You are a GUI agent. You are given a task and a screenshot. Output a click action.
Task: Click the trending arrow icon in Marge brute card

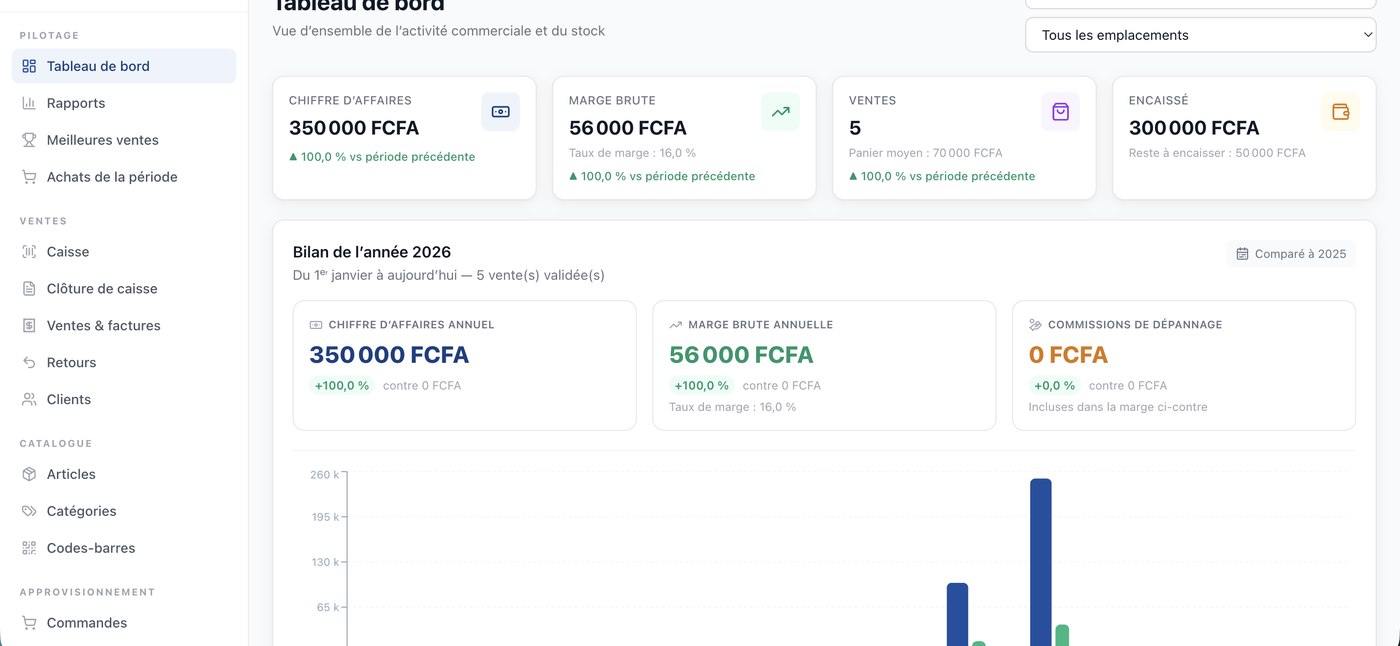pos(780,112)
